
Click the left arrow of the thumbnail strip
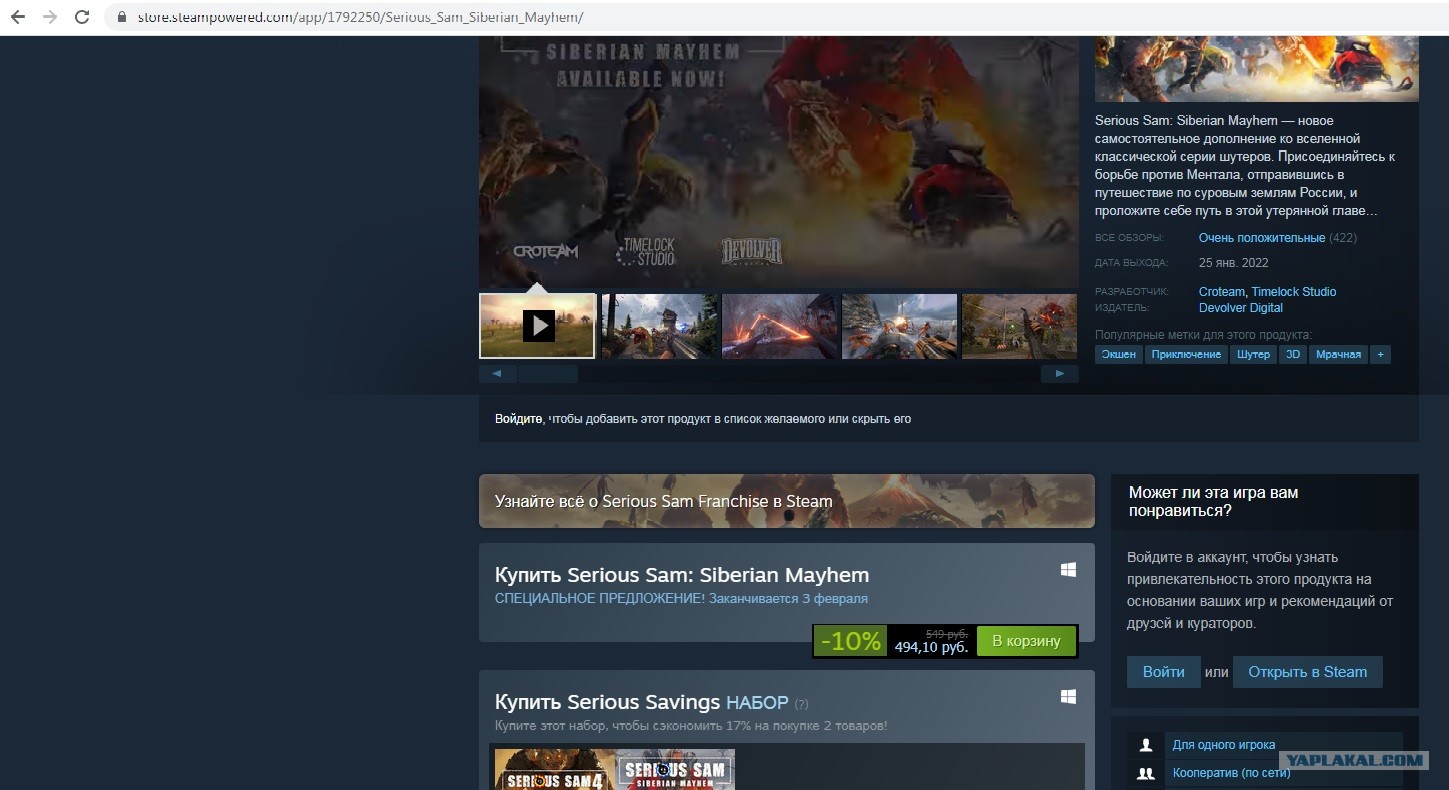pyautogui.click(x=498, y=374)
